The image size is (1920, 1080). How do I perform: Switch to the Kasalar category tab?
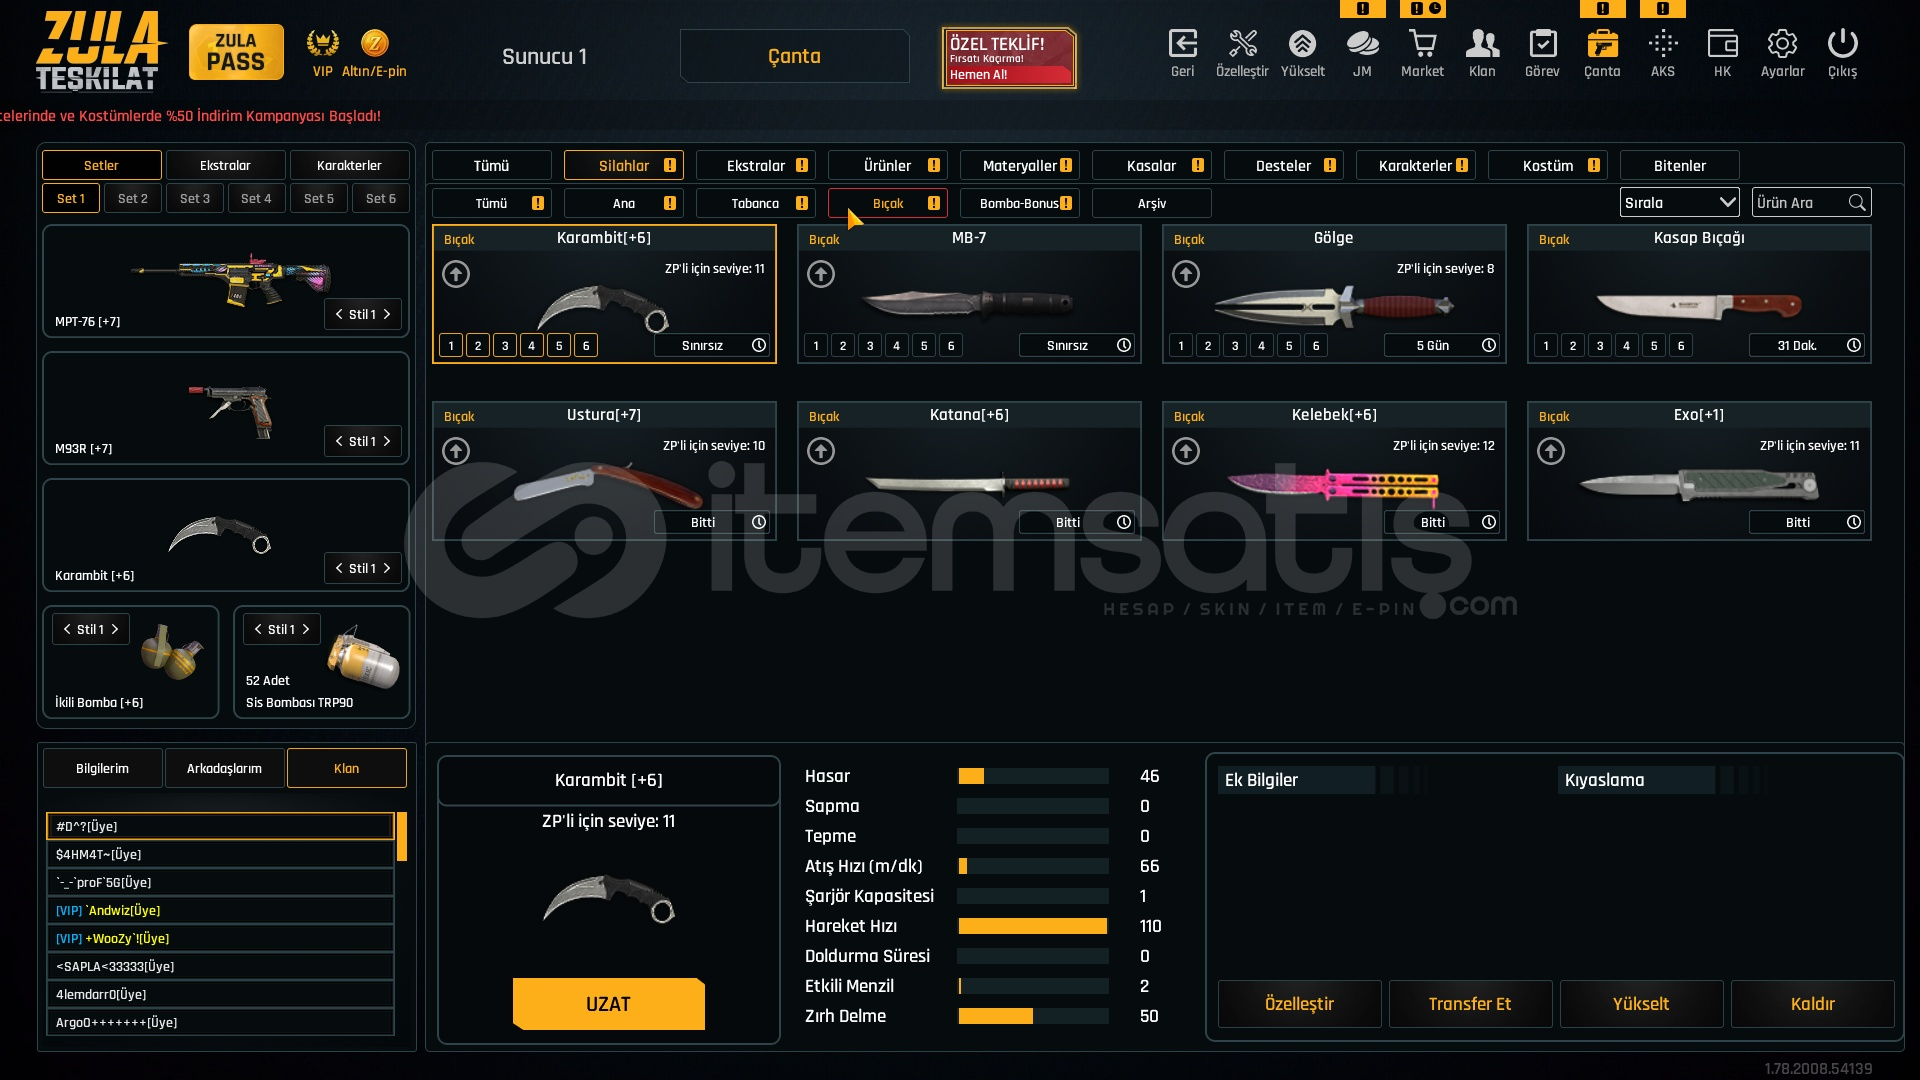click(x=1152, y=165)
